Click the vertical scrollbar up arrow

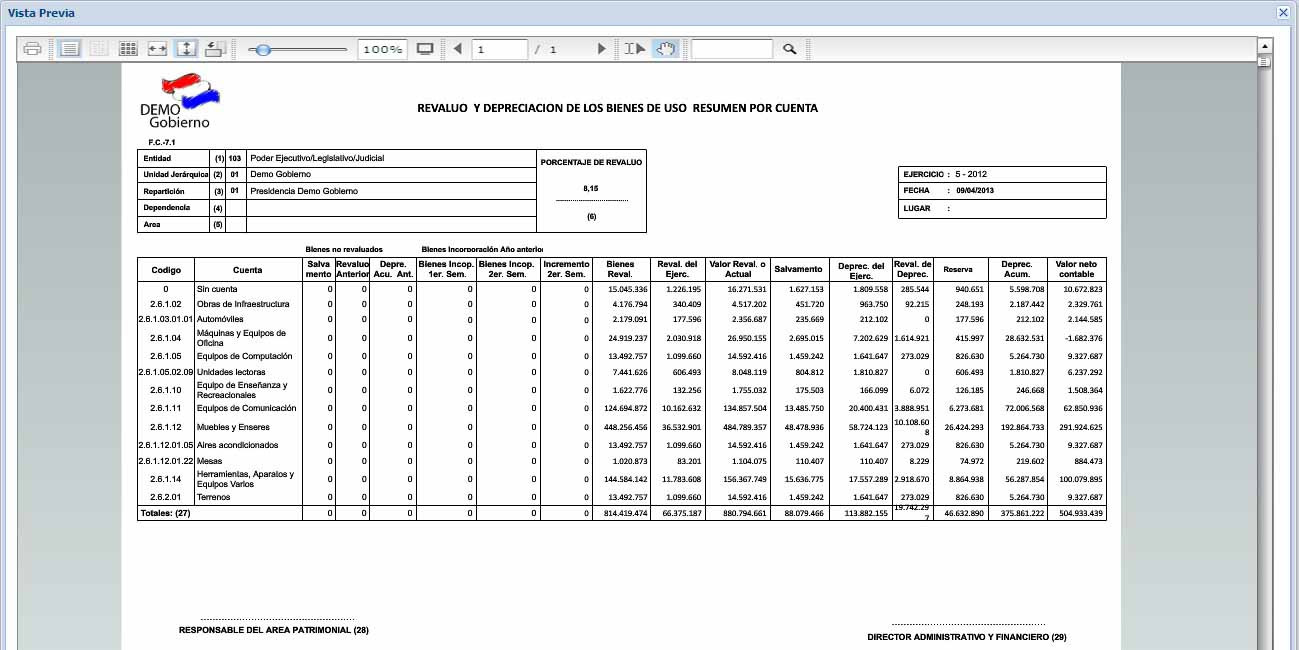(1264, 46)
